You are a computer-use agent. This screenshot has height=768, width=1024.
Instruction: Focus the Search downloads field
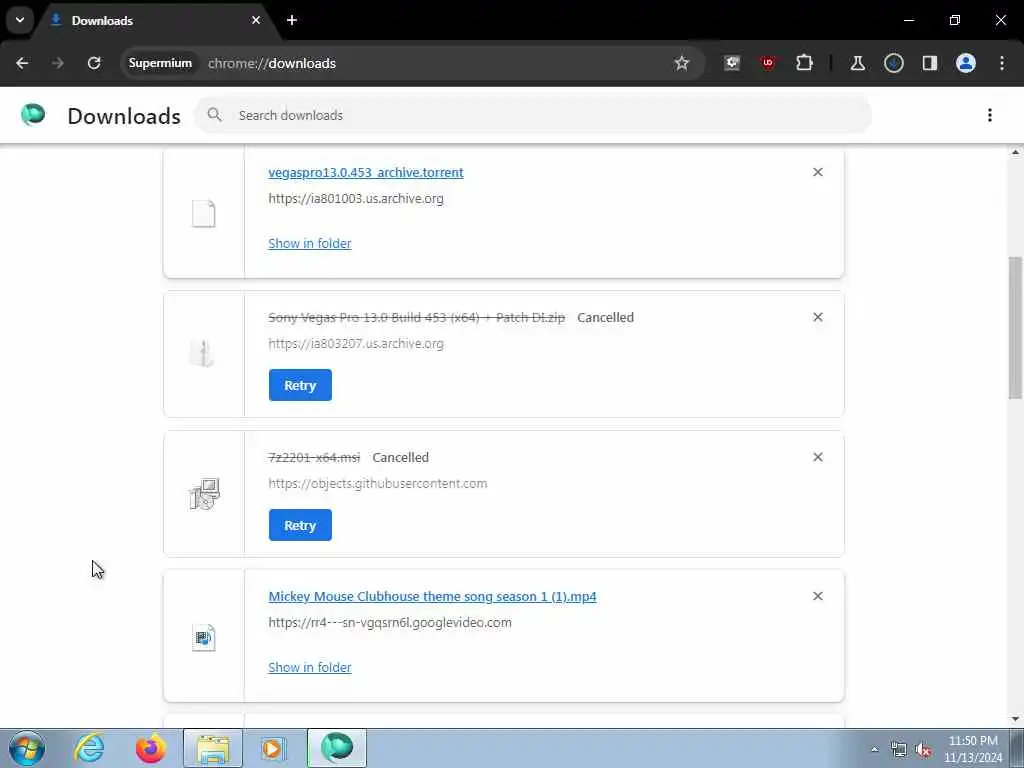coord(533,116)
